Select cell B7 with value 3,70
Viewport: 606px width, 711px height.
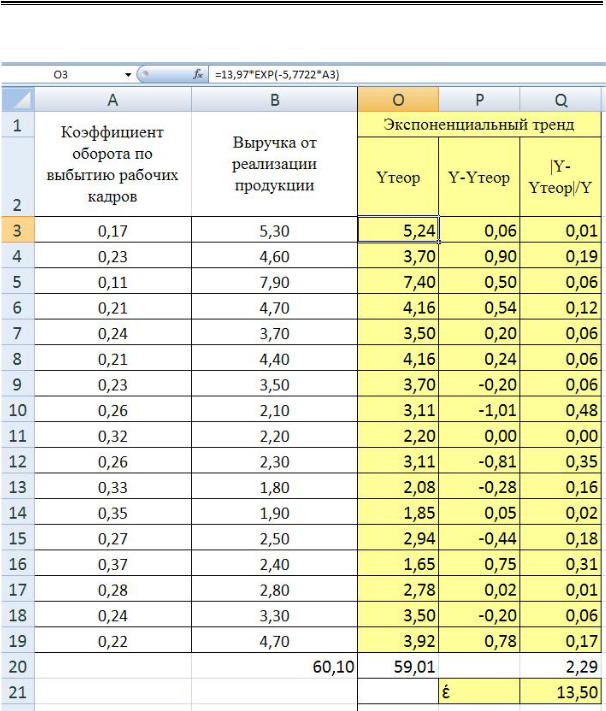274,333
